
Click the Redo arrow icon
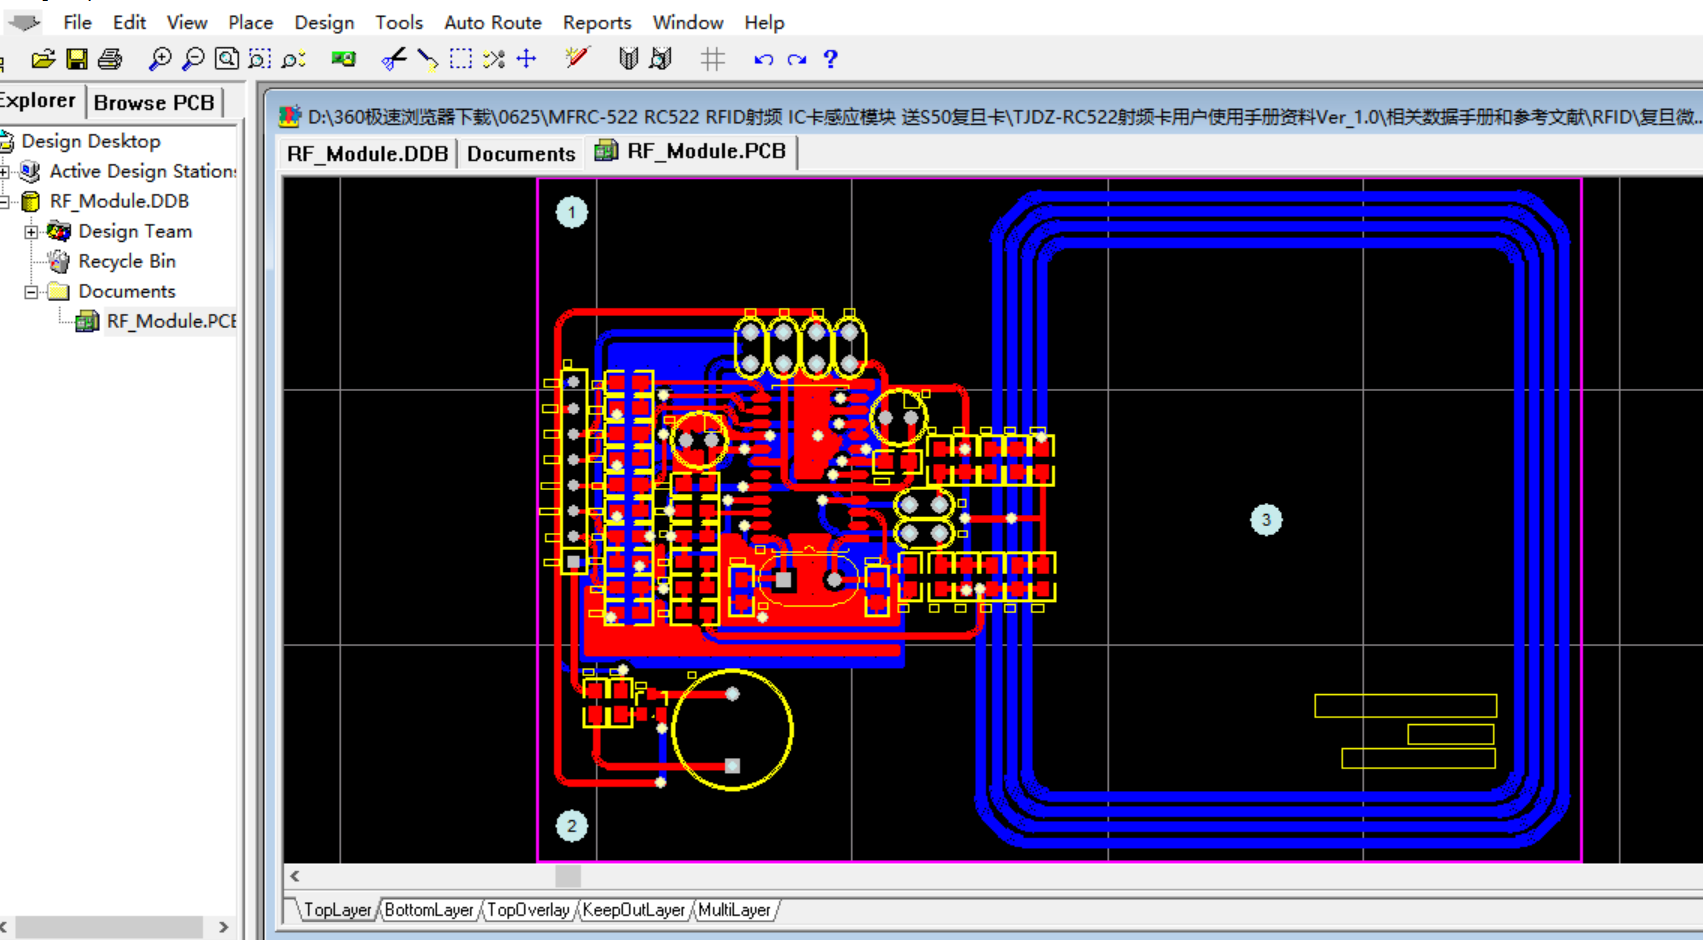(797, 59)
